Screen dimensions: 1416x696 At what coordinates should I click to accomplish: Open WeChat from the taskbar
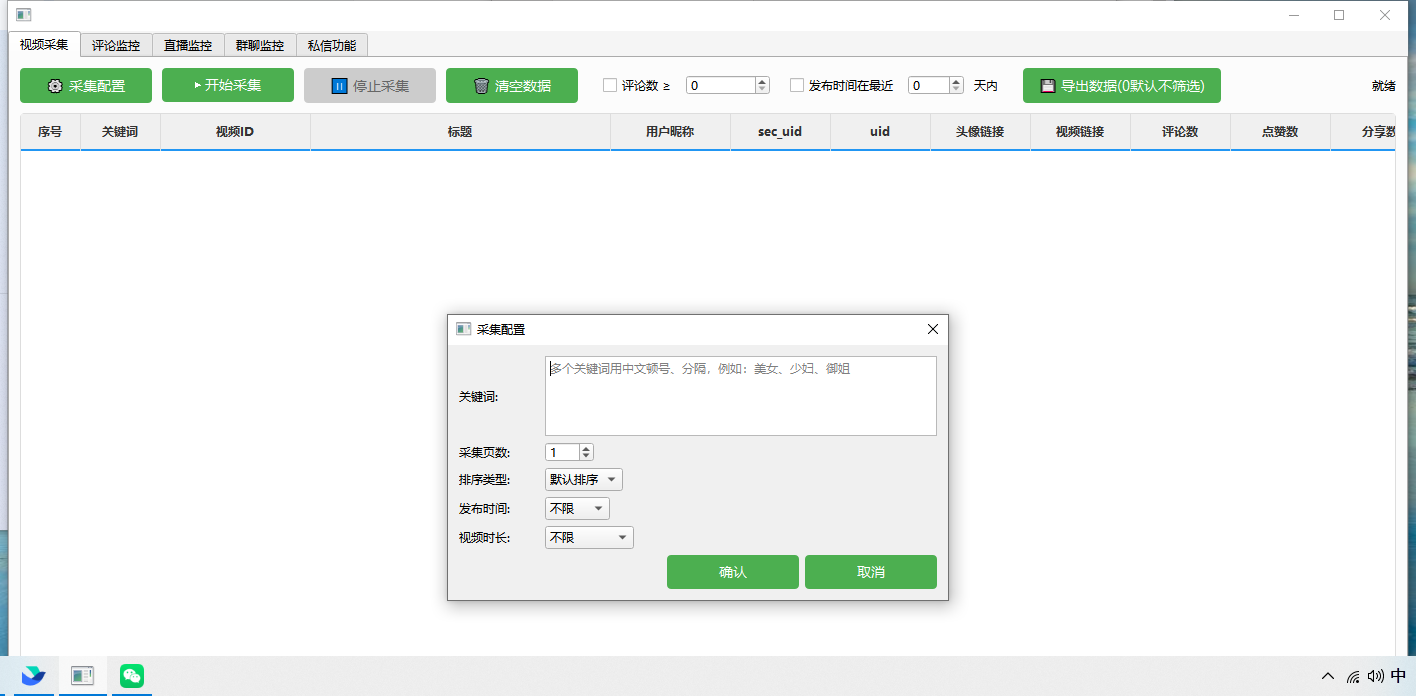coord(132,676)
